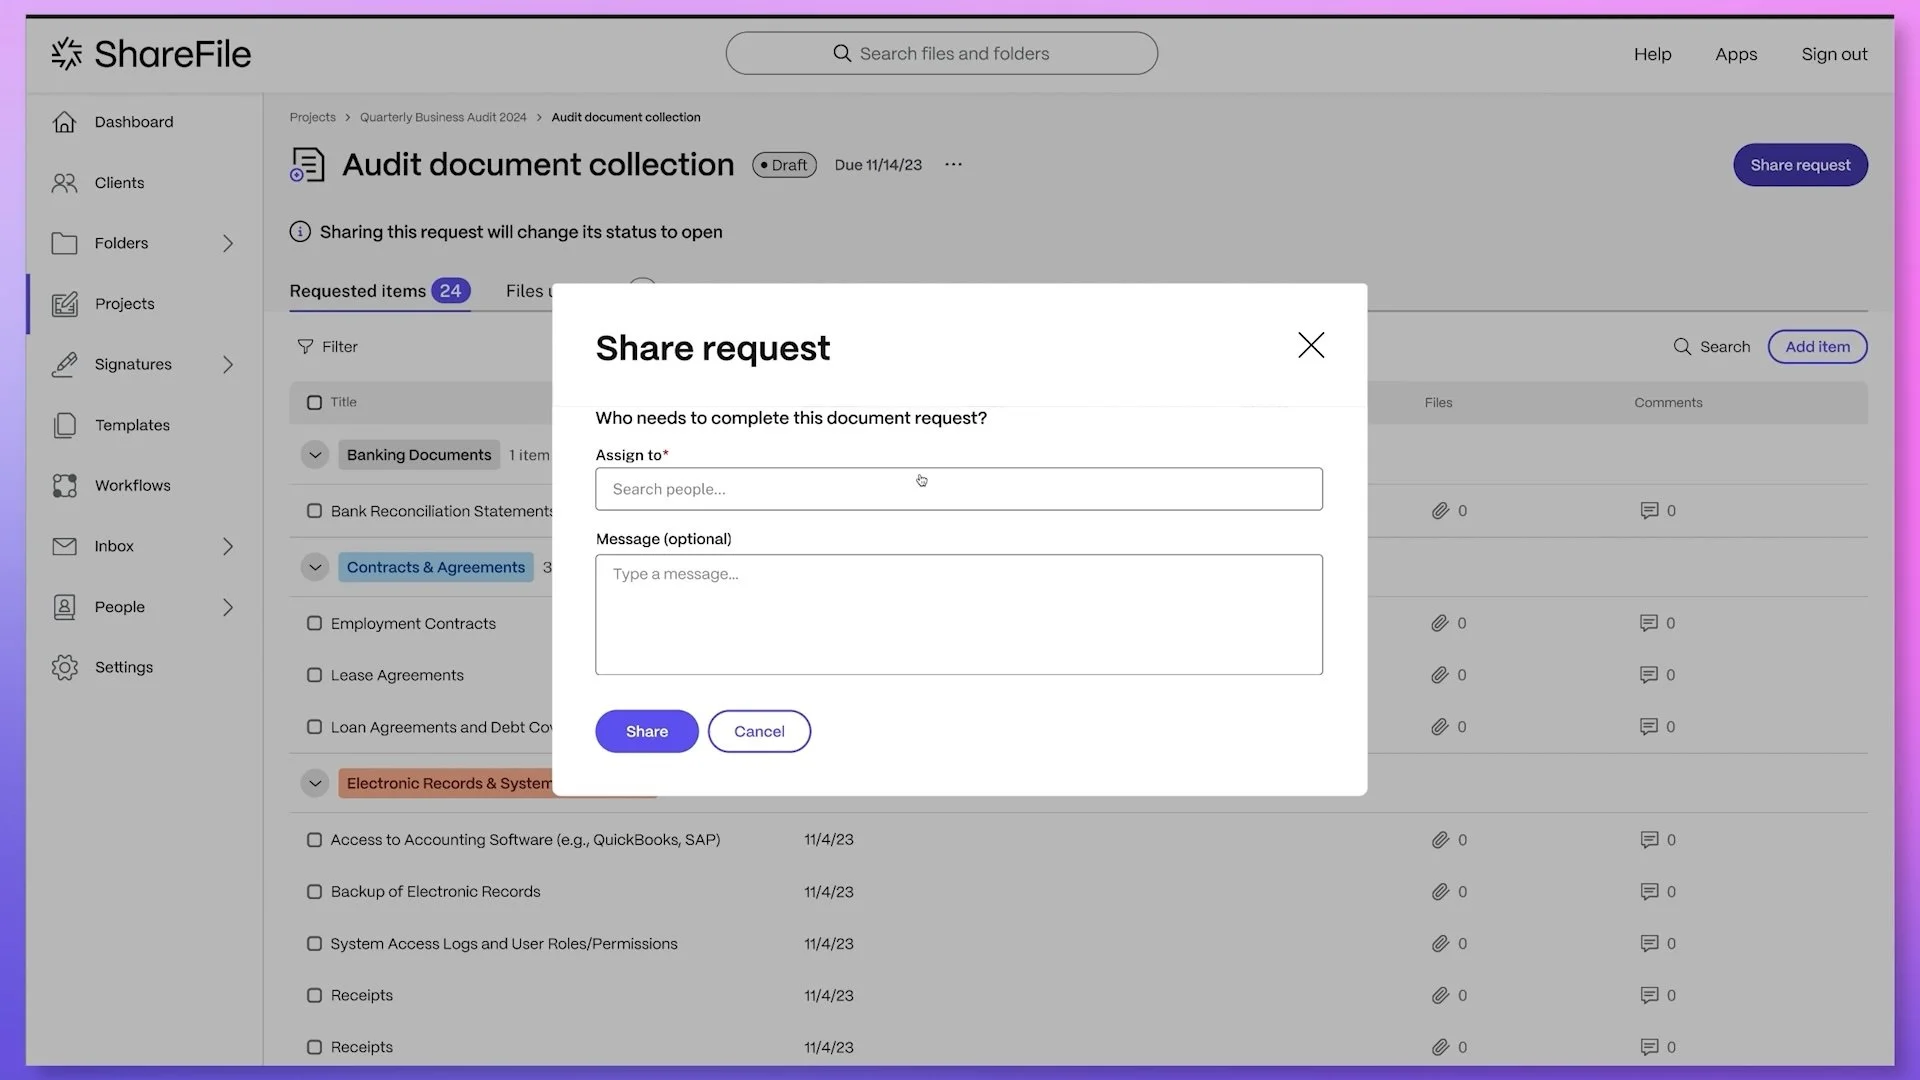The height and width of the screenshot is (1080, 1920).
Task: Click the Filter funnel icon
Action: 305,347
